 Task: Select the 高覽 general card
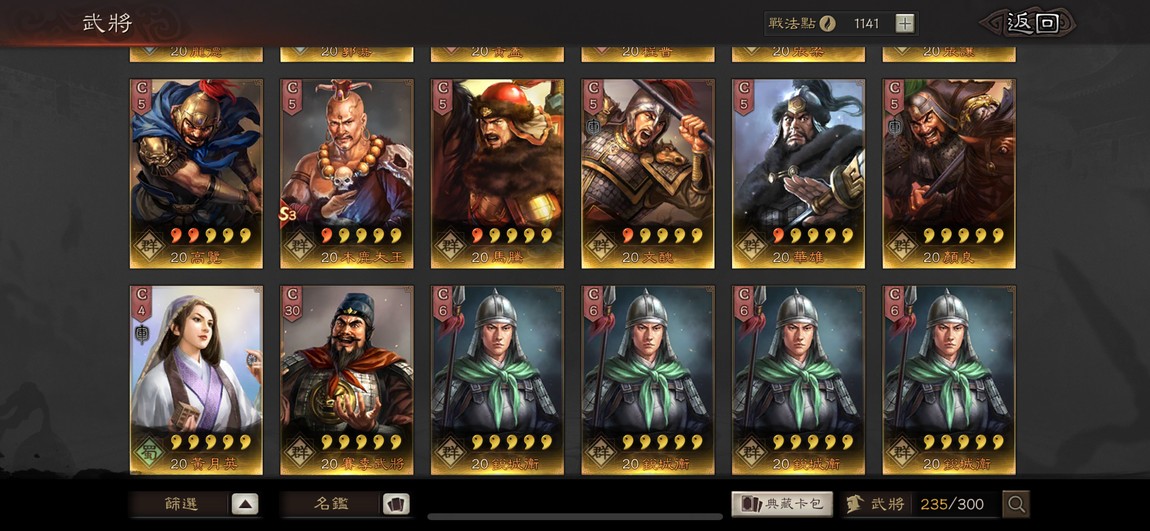pyautogui.click(x=196, y=173)
